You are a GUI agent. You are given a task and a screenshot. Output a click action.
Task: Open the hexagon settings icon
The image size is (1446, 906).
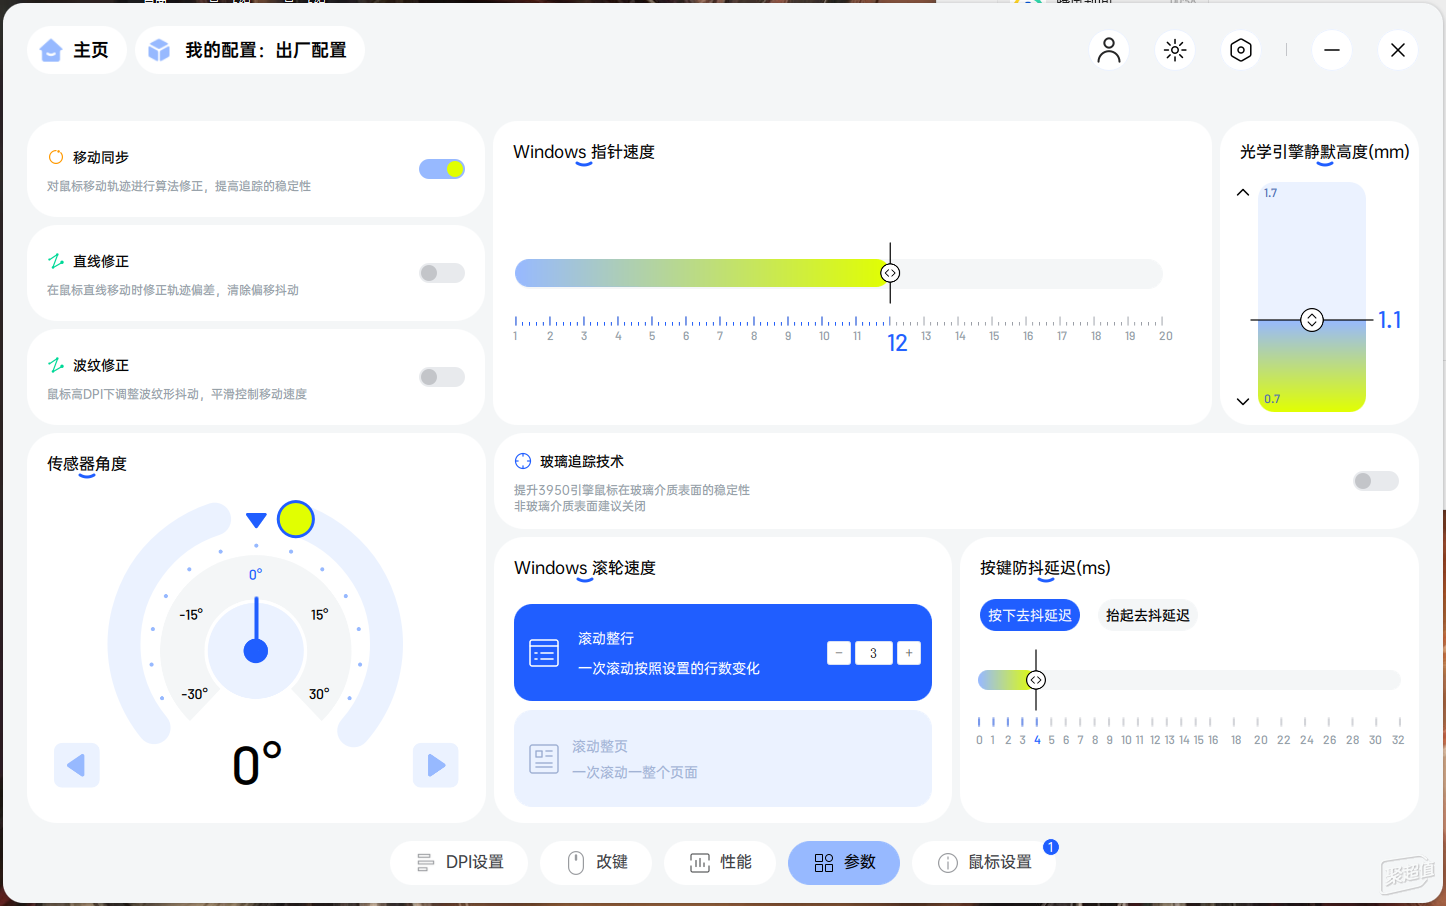click(1240, 50)
